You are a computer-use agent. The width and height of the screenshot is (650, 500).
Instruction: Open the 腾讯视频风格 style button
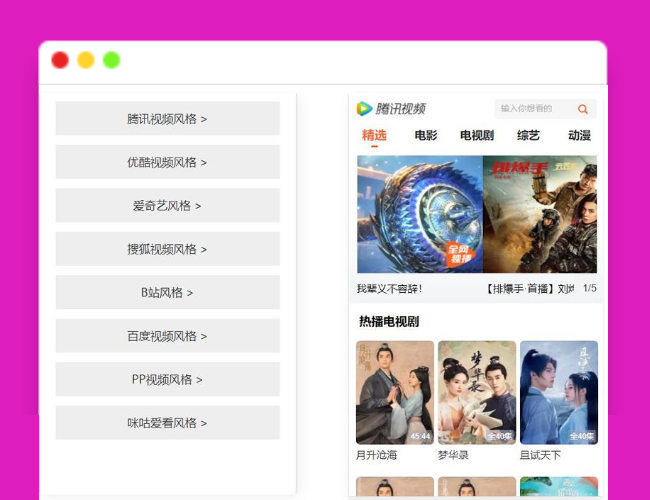click(x=167, y=119)
